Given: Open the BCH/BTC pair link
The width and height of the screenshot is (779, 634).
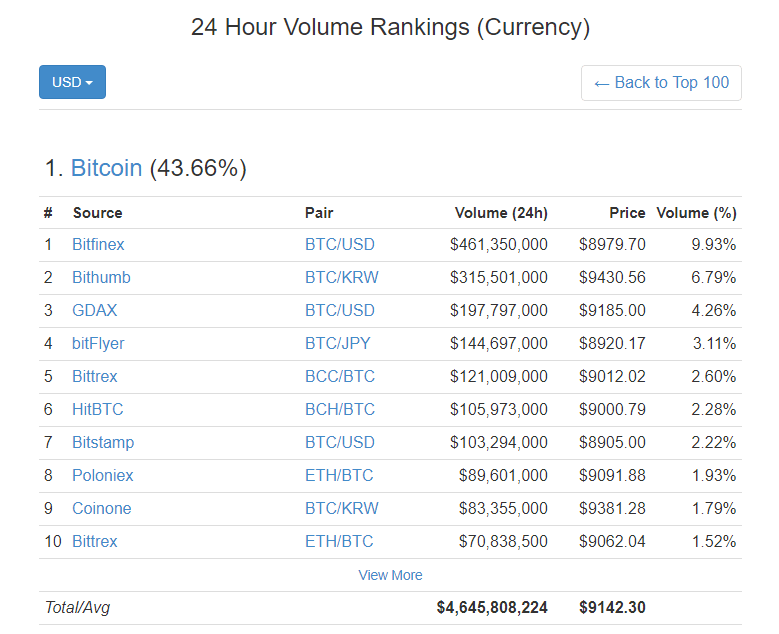Looking at the screenshot, I should tap(340, 409).
